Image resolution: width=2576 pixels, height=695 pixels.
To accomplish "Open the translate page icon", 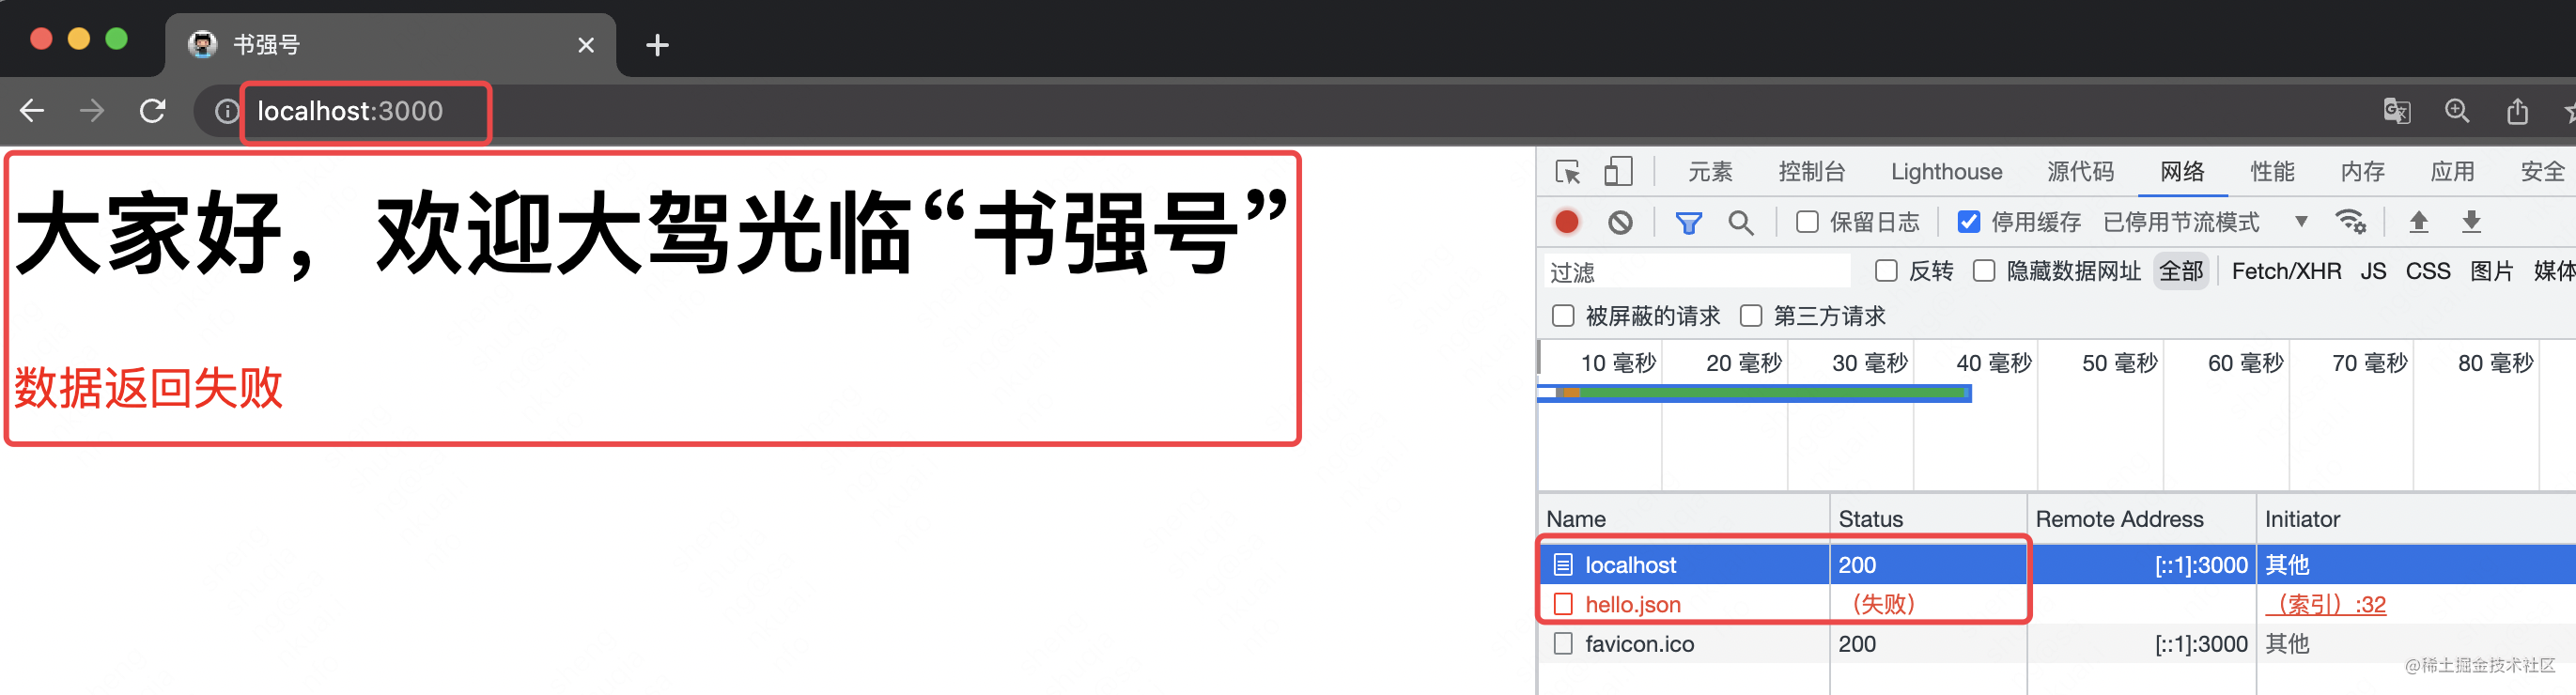I will pos(2396,111).
